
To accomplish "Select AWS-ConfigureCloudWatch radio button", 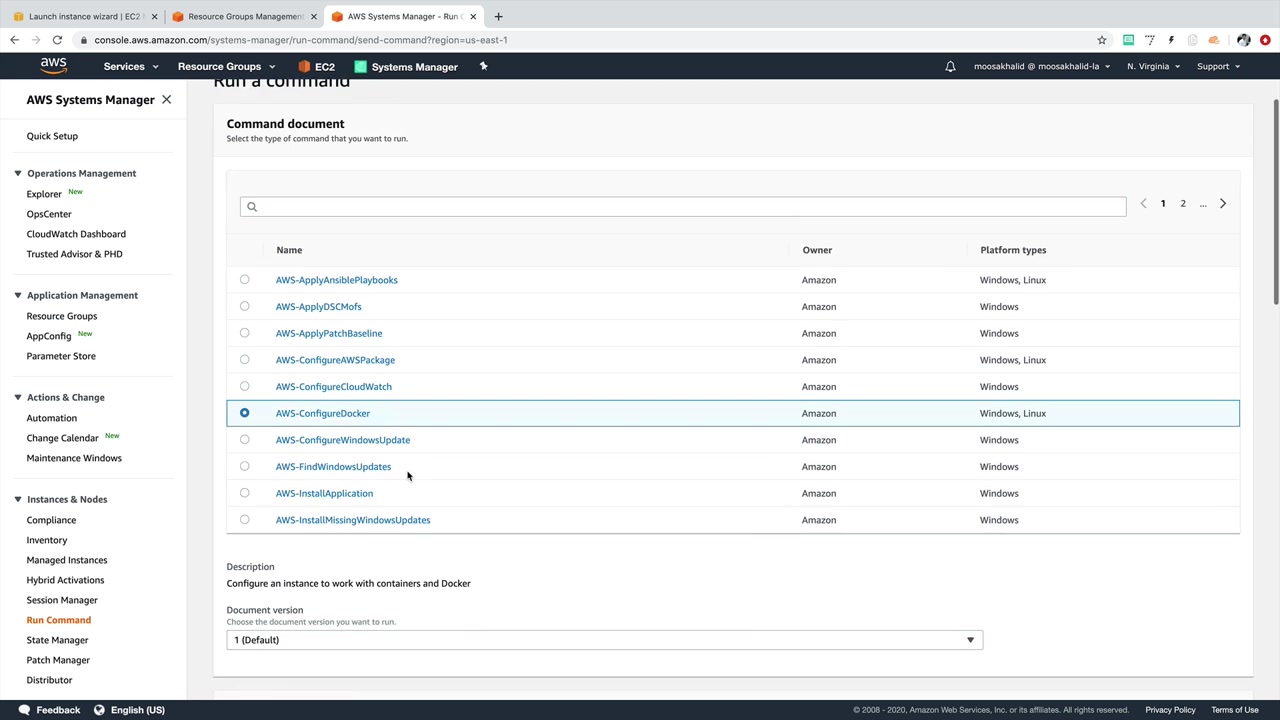I will tap(245, 387).
